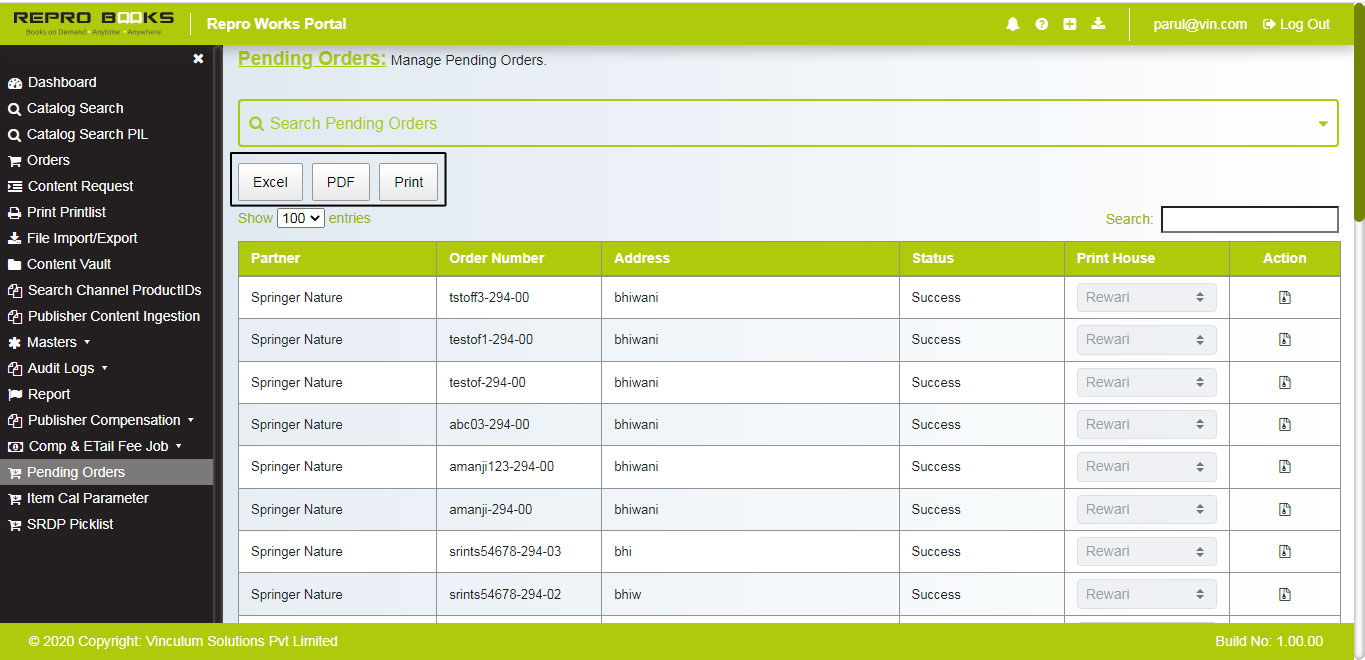Click the download icon in the header
The height and width of the screenshot is (660, 1365).
pyautogui.click(x=1098, y=23)
